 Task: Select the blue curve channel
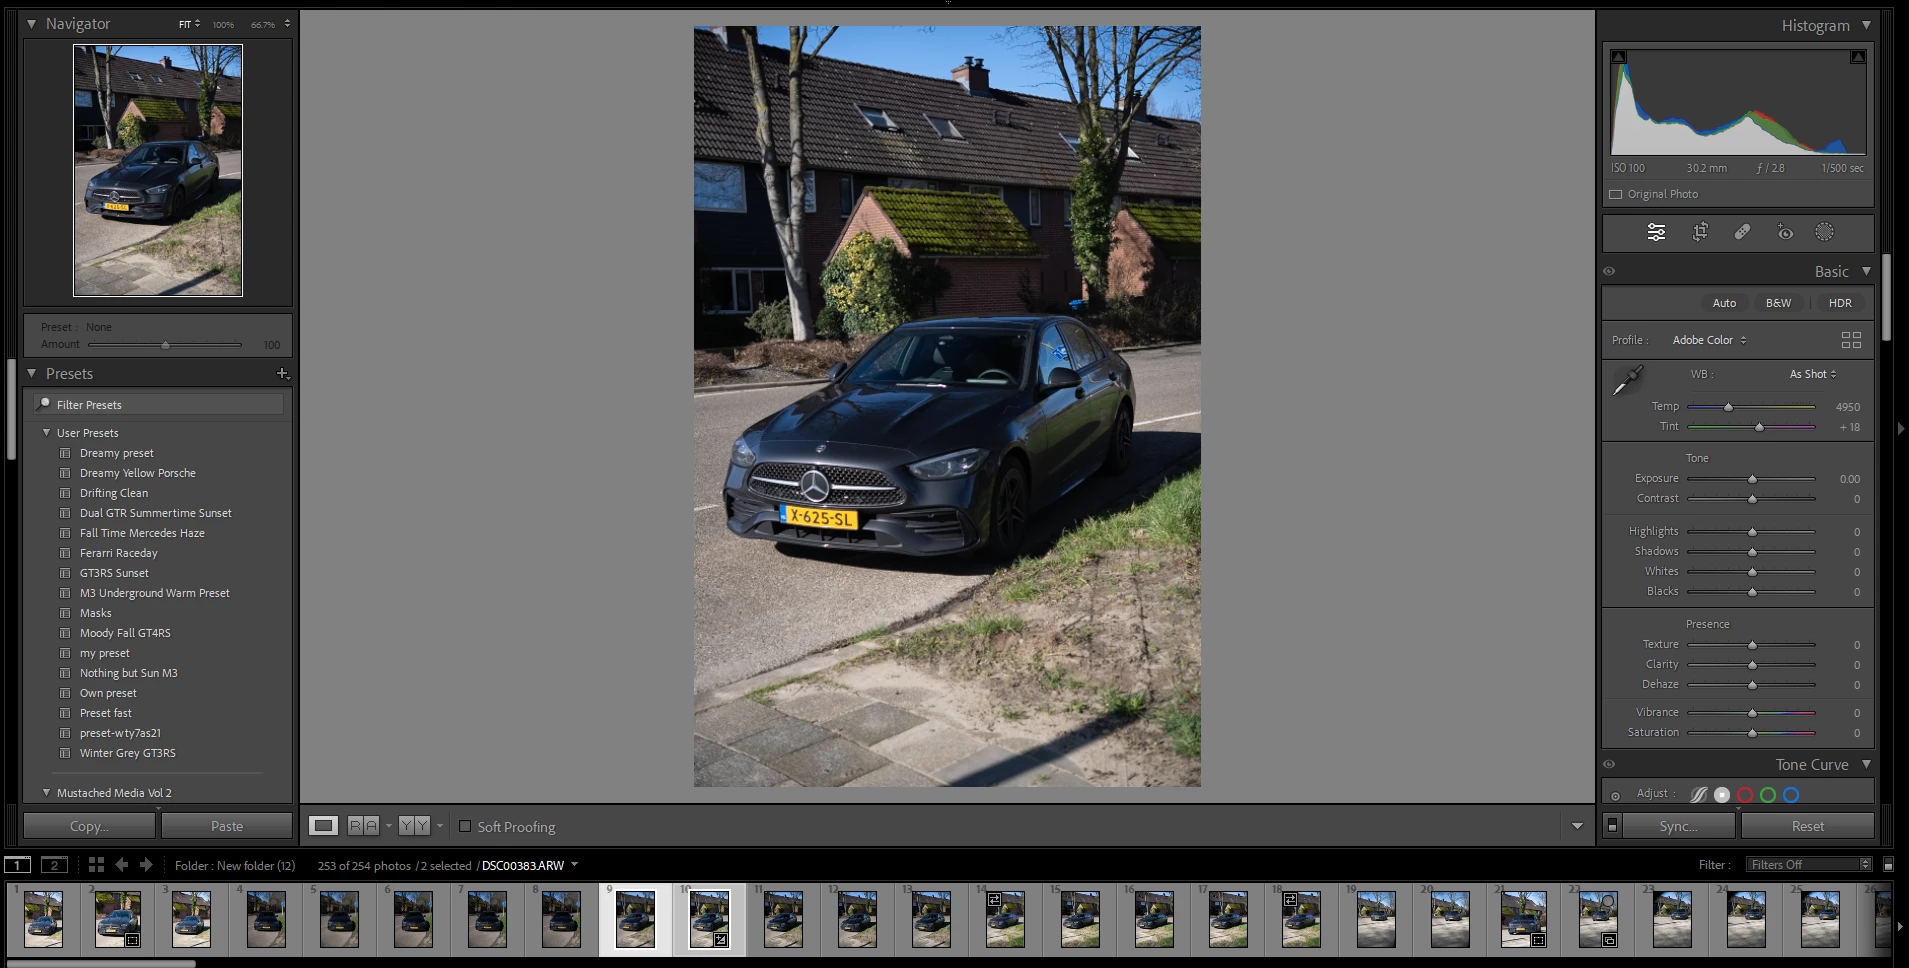click(1791, 795)
